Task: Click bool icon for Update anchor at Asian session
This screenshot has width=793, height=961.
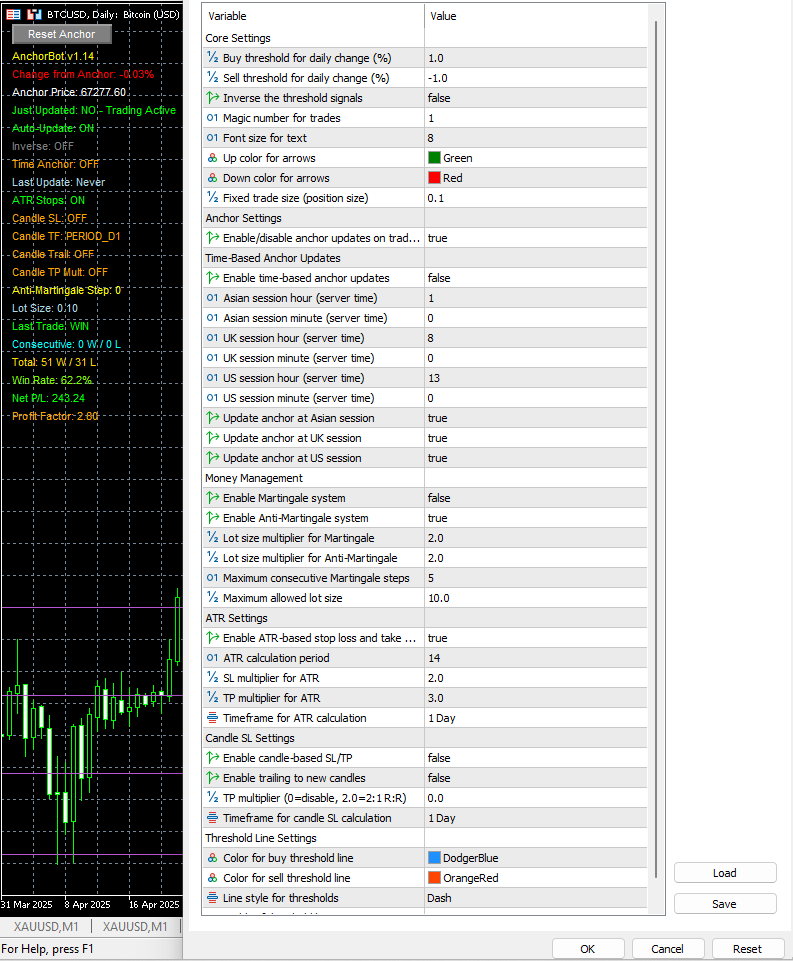Action: tap(213, 418)
